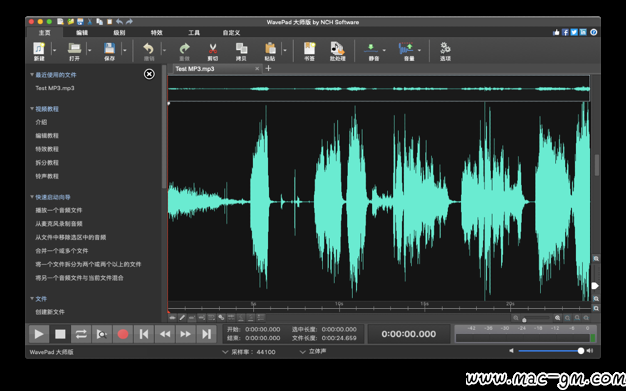
Task: Click the loud speaker icon right of volume
Action: [x=590, y=351]
